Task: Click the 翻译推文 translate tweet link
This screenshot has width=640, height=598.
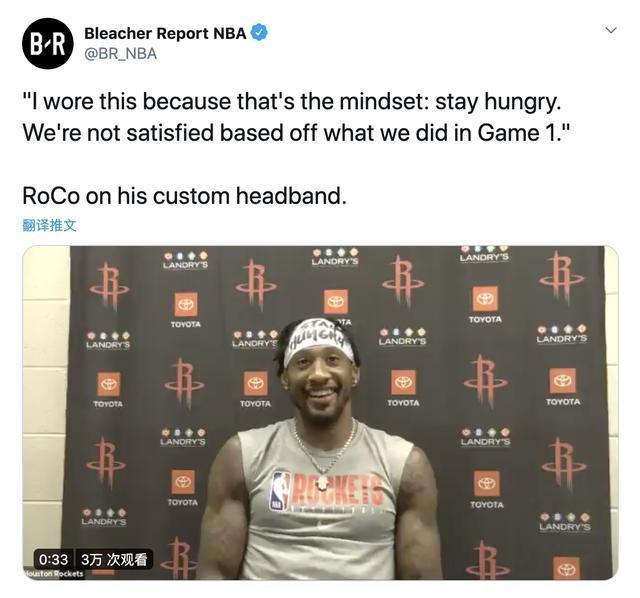Action: 49,225
